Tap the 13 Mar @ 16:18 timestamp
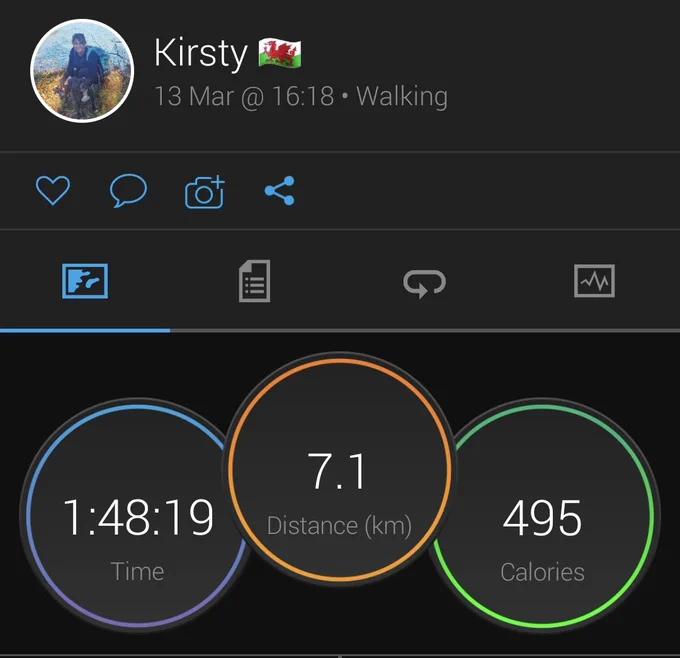 tap(244, 96)
